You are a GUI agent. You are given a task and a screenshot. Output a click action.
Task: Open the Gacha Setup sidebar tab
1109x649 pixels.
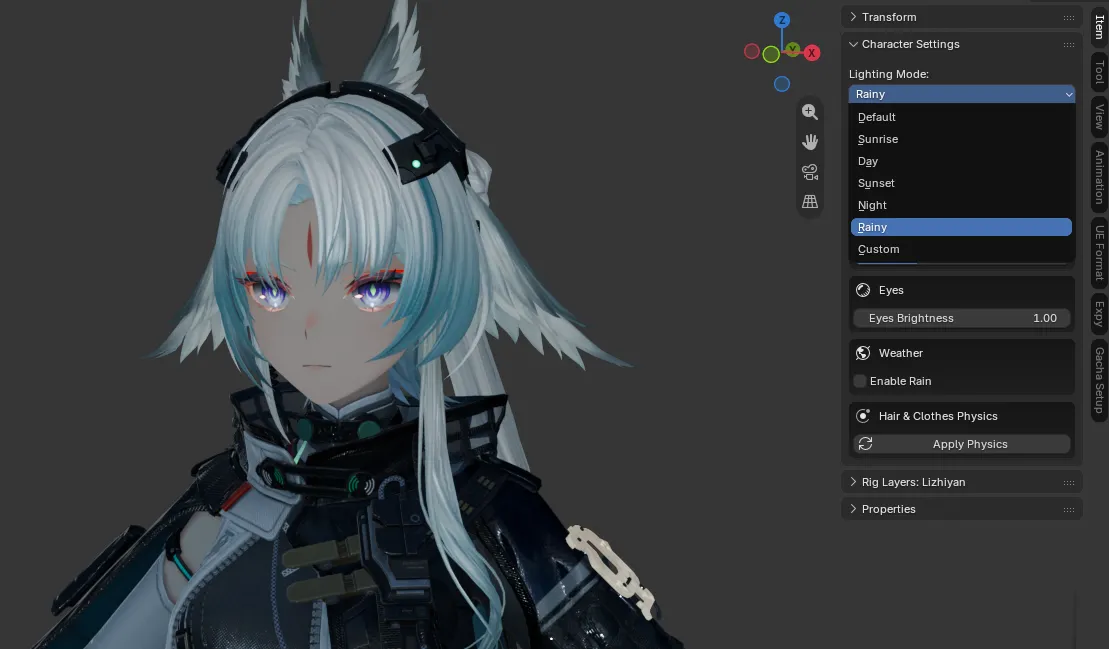pos(1099,380)
